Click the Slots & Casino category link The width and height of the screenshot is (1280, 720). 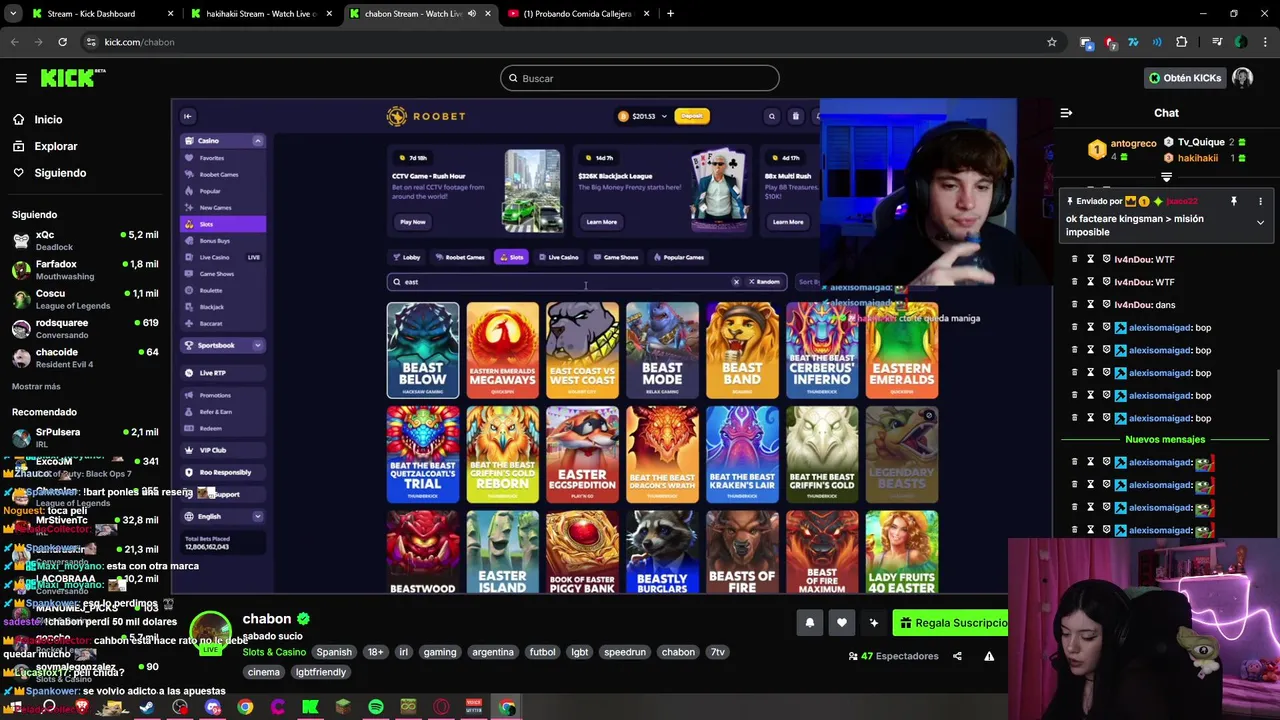(x=274, y=652)
